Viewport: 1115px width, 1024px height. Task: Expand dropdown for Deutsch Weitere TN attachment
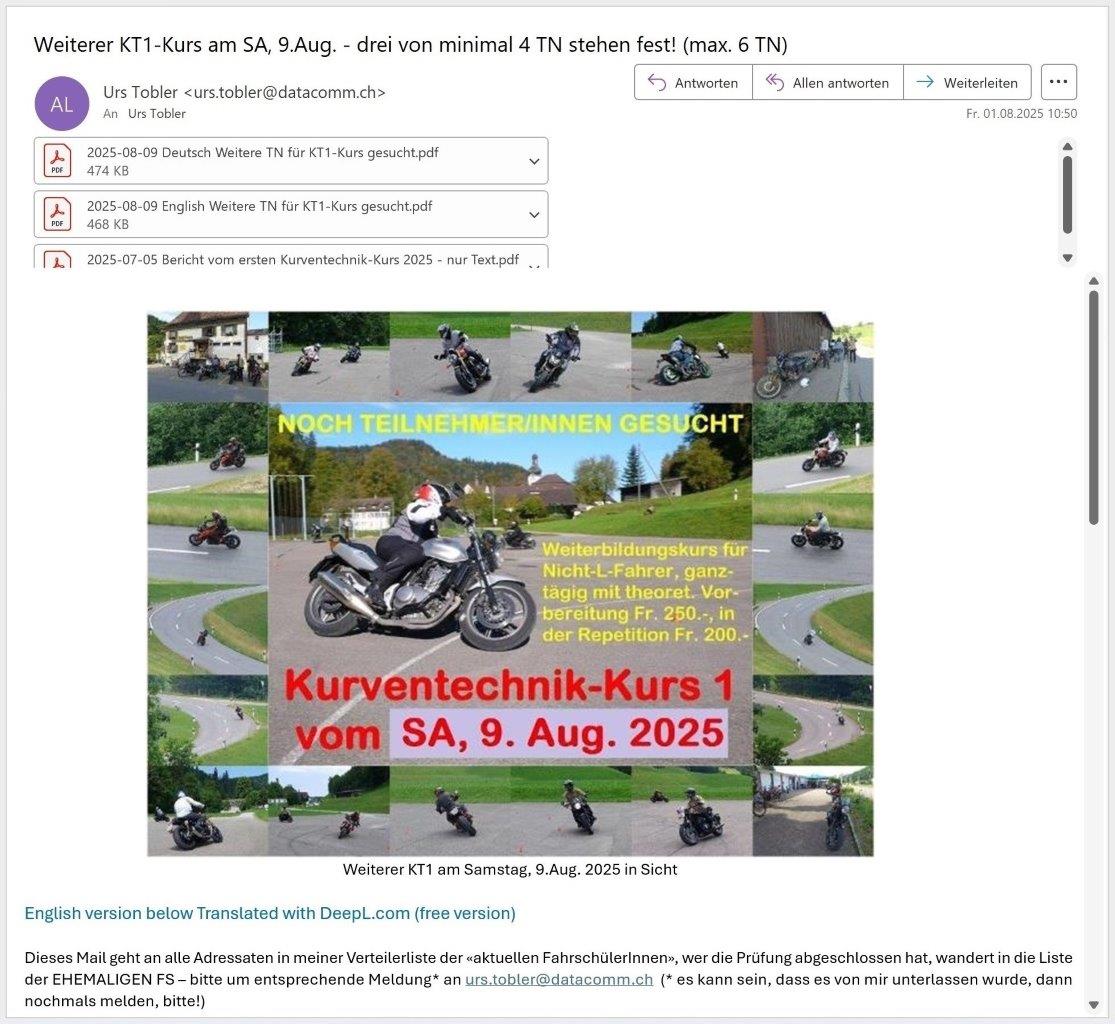point(534,162)
